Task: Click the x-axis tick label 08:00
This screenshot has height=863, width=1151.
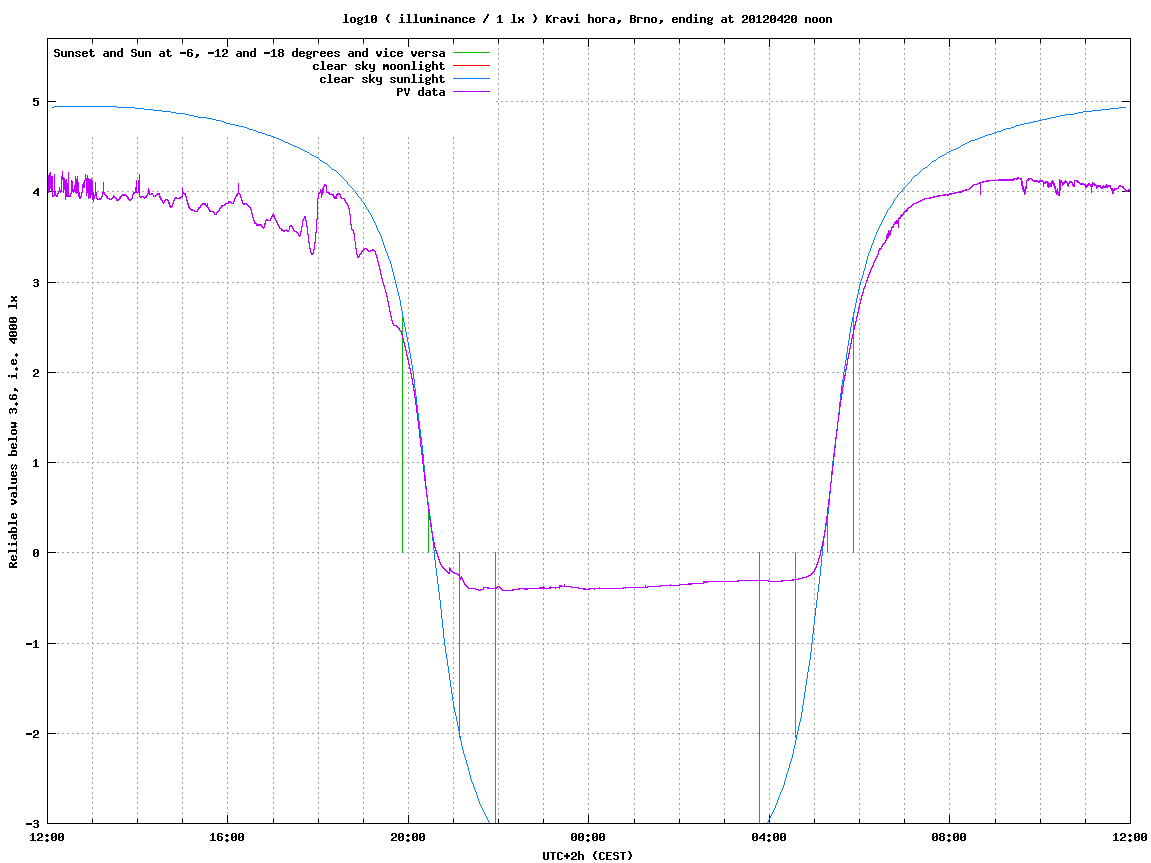Action: (949, 837)
